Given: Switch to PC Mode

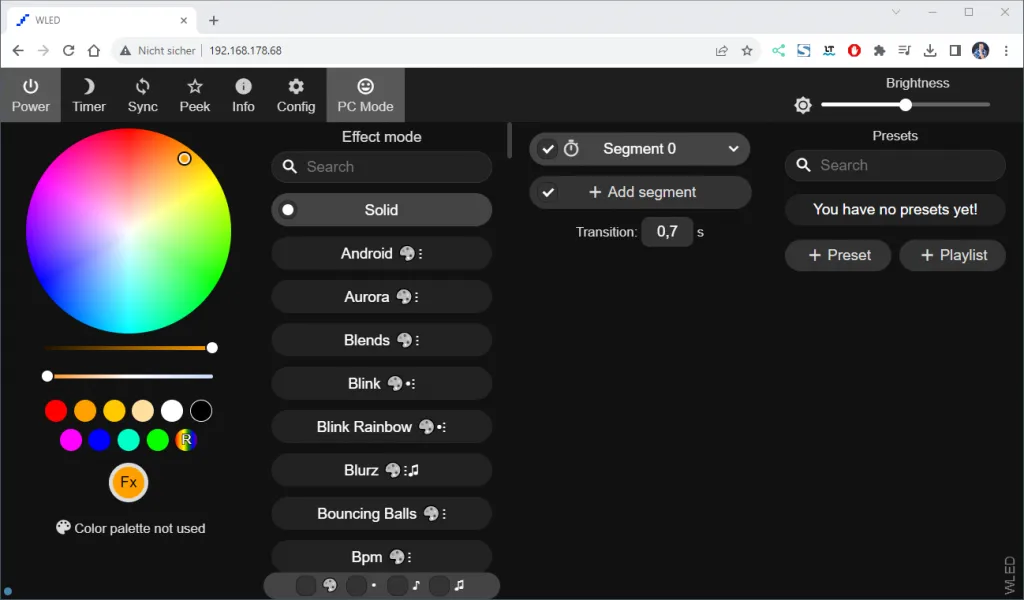Looking at the screenshot, I should tap(365, 95).
